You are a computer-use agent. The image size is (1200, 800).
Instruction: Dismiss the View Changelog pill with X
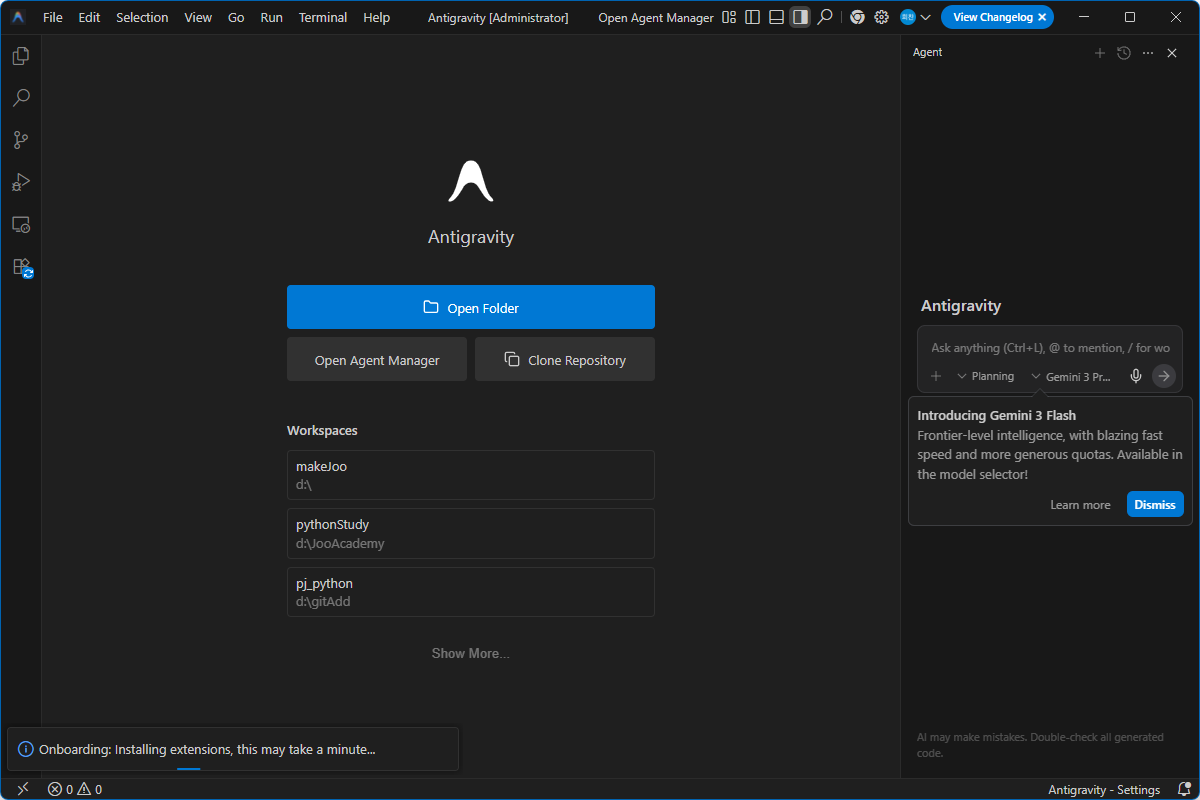[1041, 17]
